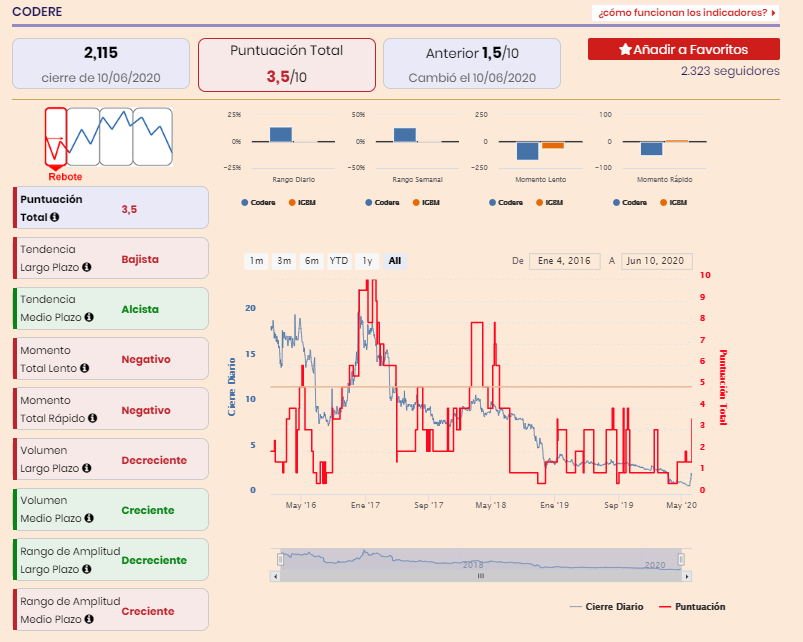The image size is (803, 642).
Task: Toggle Puntuación series legend
Action: 692,607
